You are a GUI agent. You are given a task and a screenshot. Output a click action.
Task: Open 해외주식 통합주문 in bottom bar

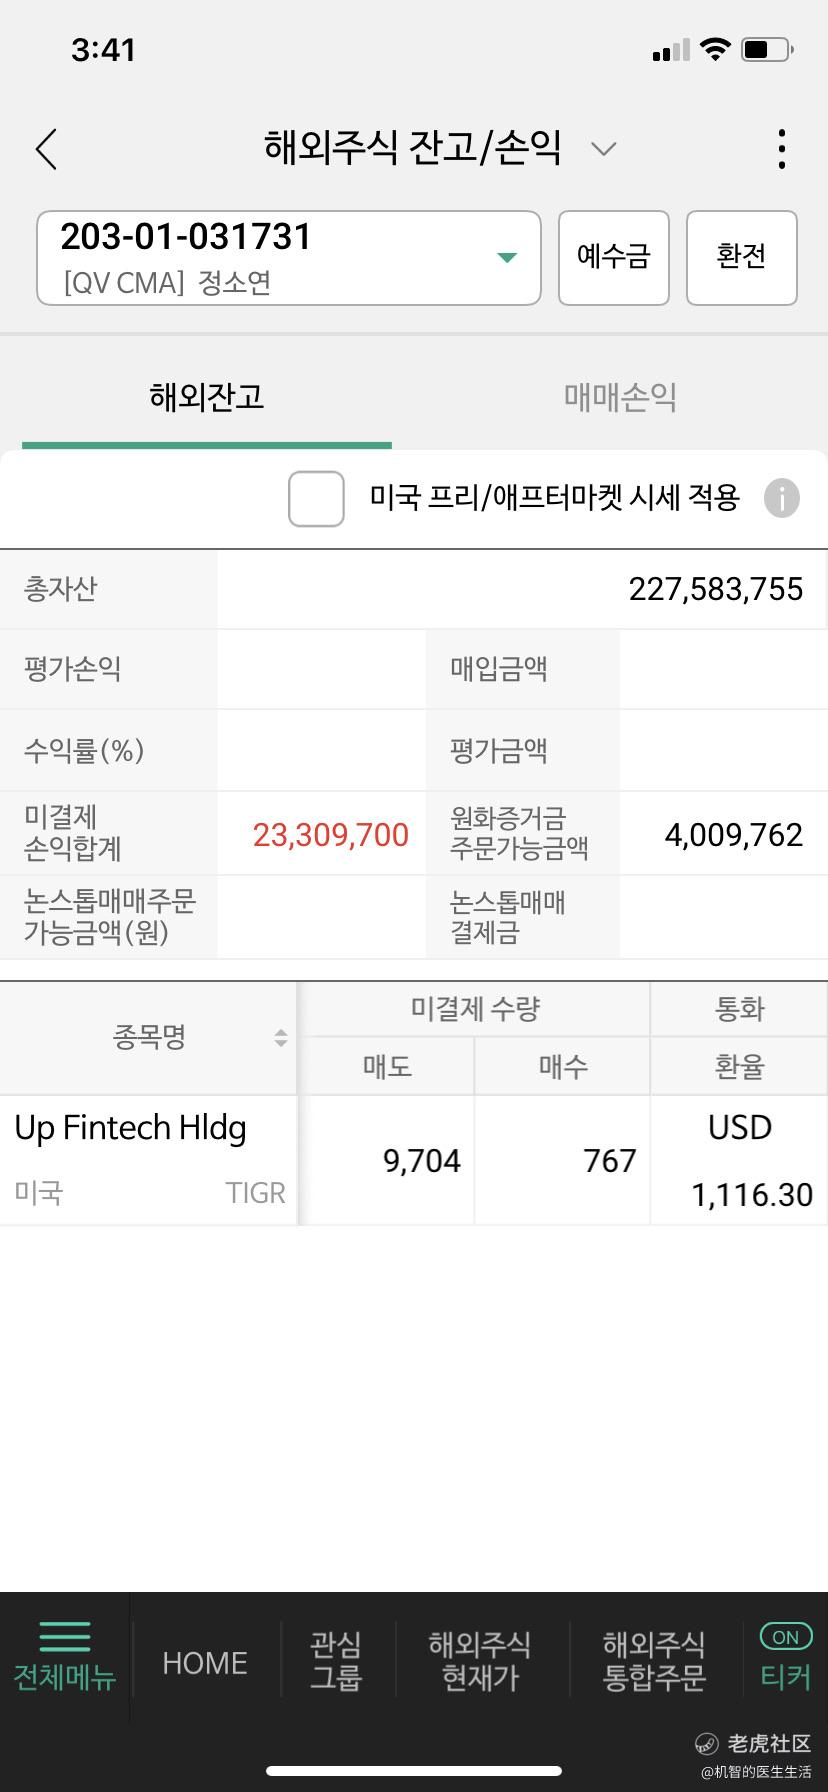(x=654, y=1661)
